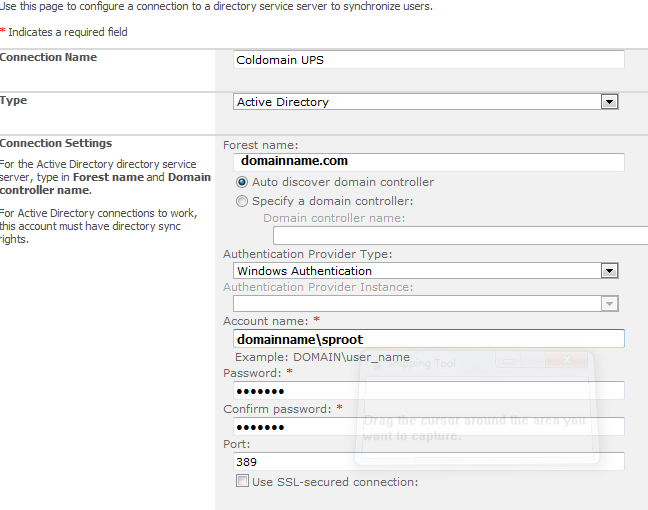Screen dimensions: 648x510
Task: Open the Type dropdown arrow
Action: pyautogui.click(x=609, y=102)
